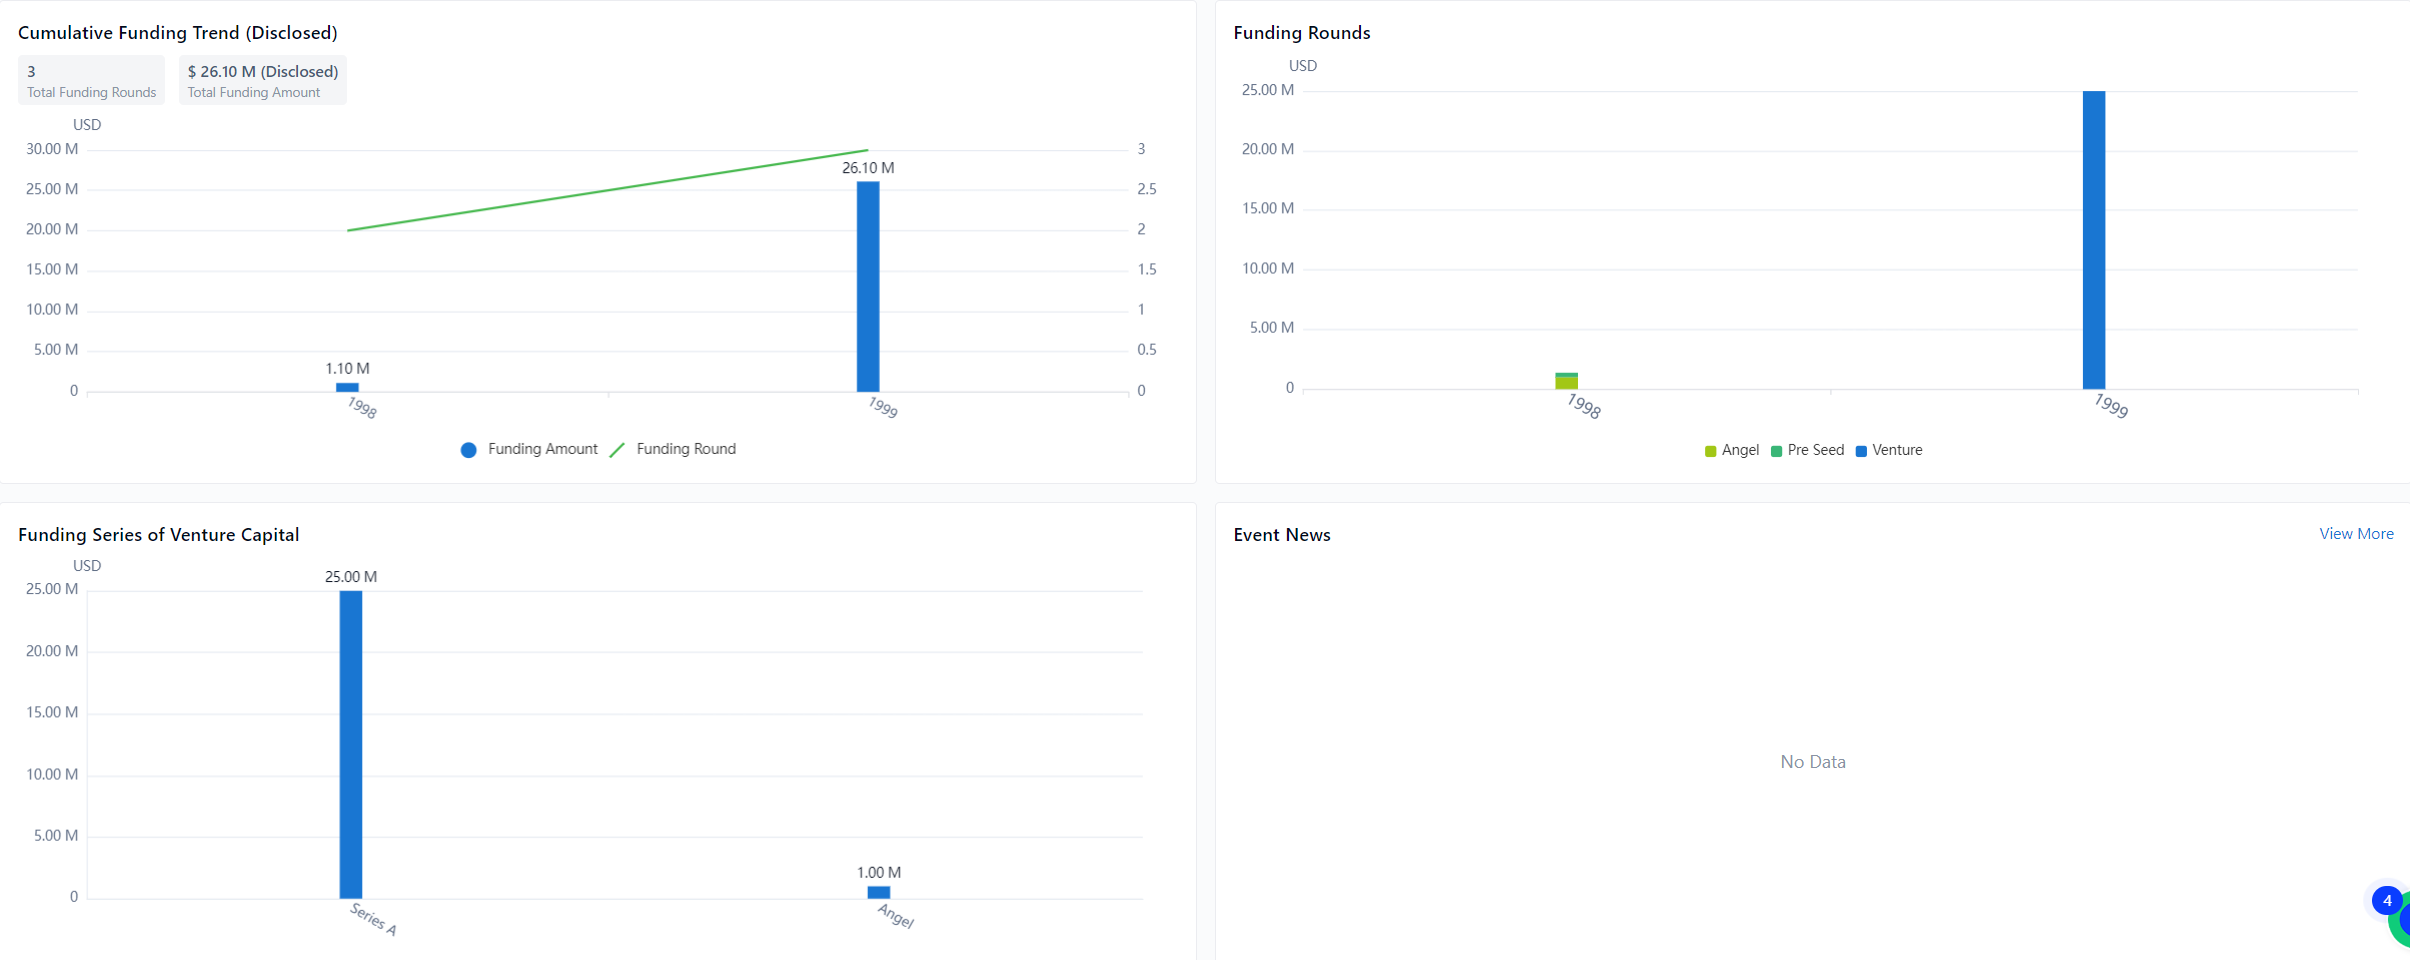Open View More in Event News
The width and height of the screenshot is (2410, 960).
2355,534
